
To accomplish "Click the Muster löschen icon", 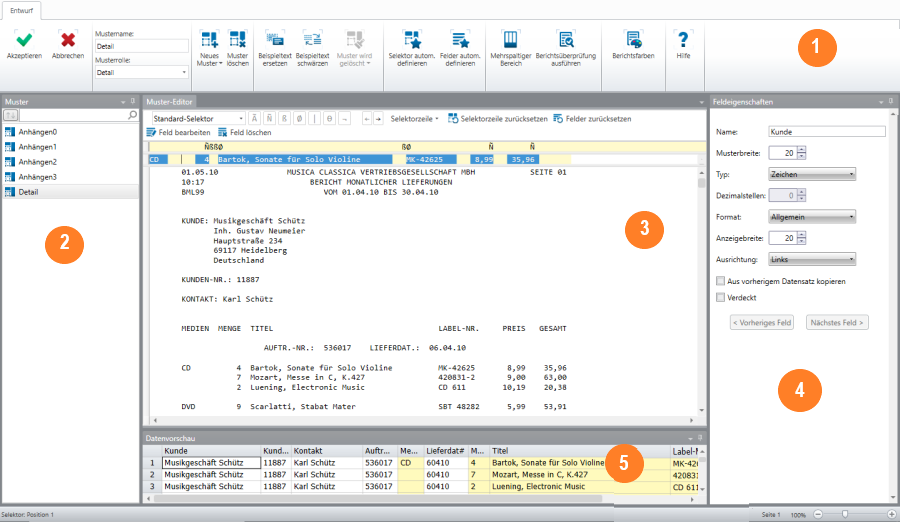I will [237, 40].
